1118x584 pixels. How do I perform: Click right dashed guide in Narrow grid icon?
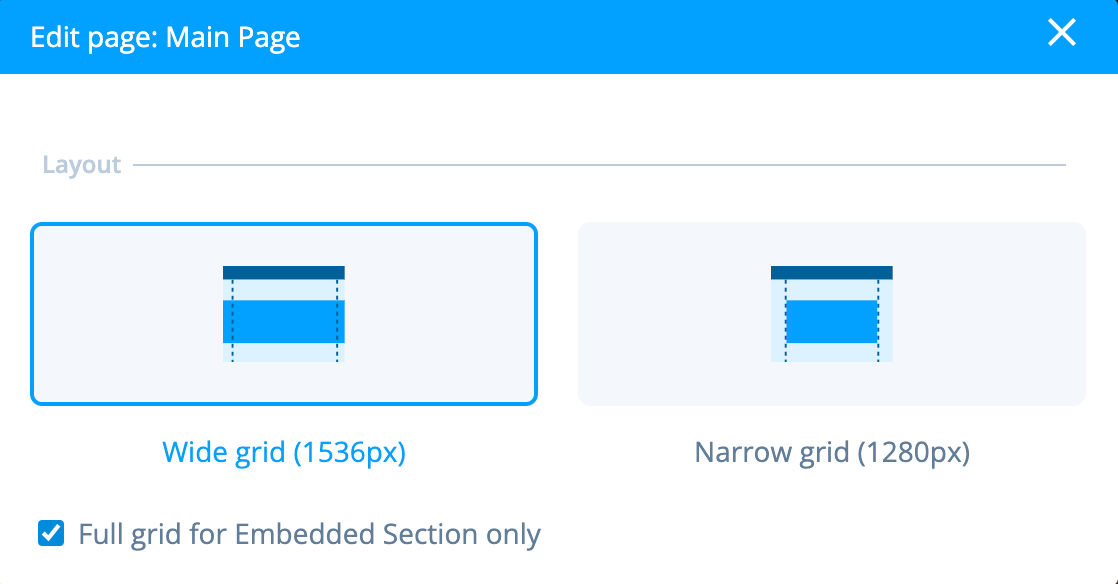[878, 321]
